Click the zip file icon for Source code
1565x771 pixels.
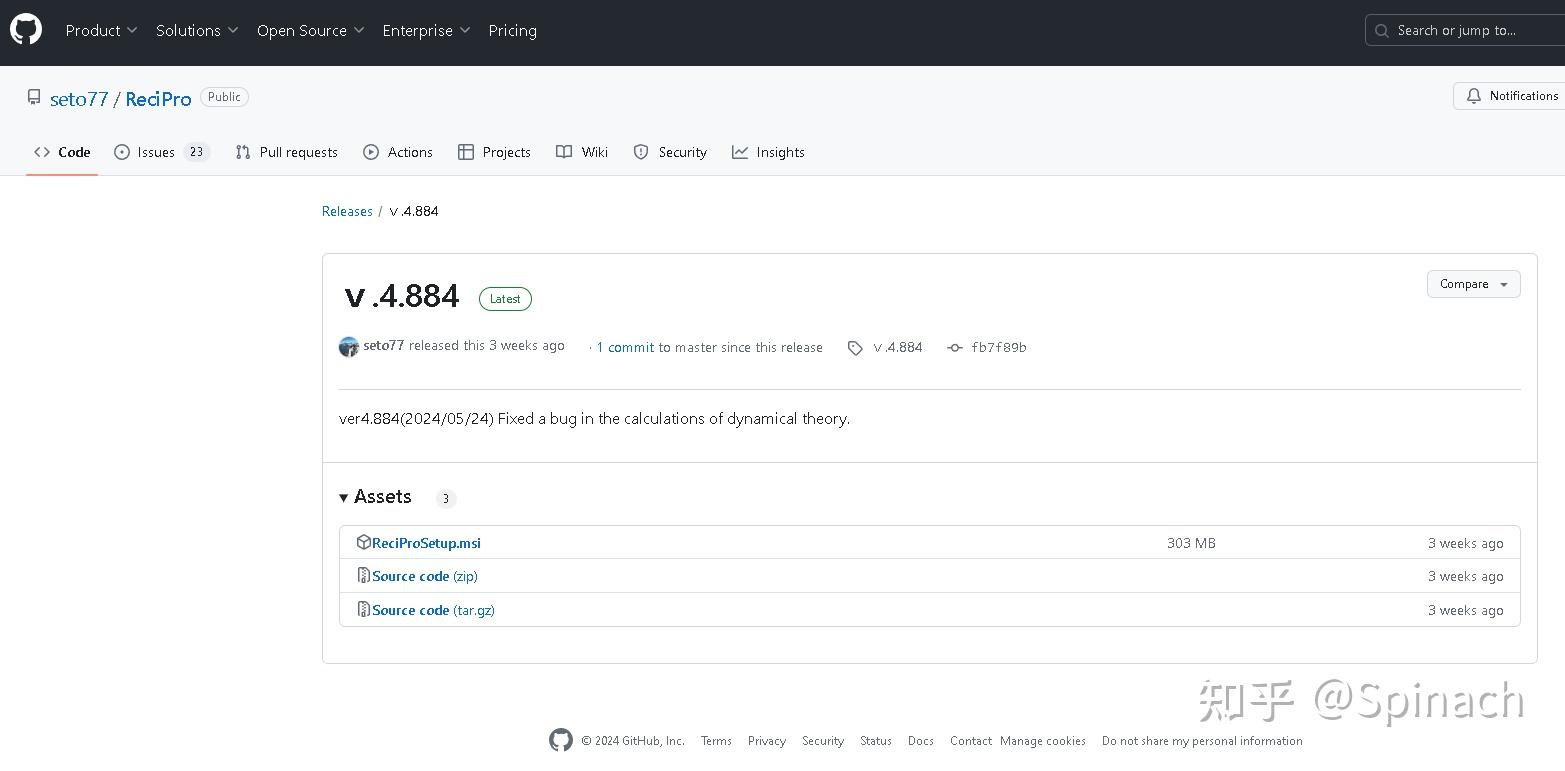[x=364, y=576]
